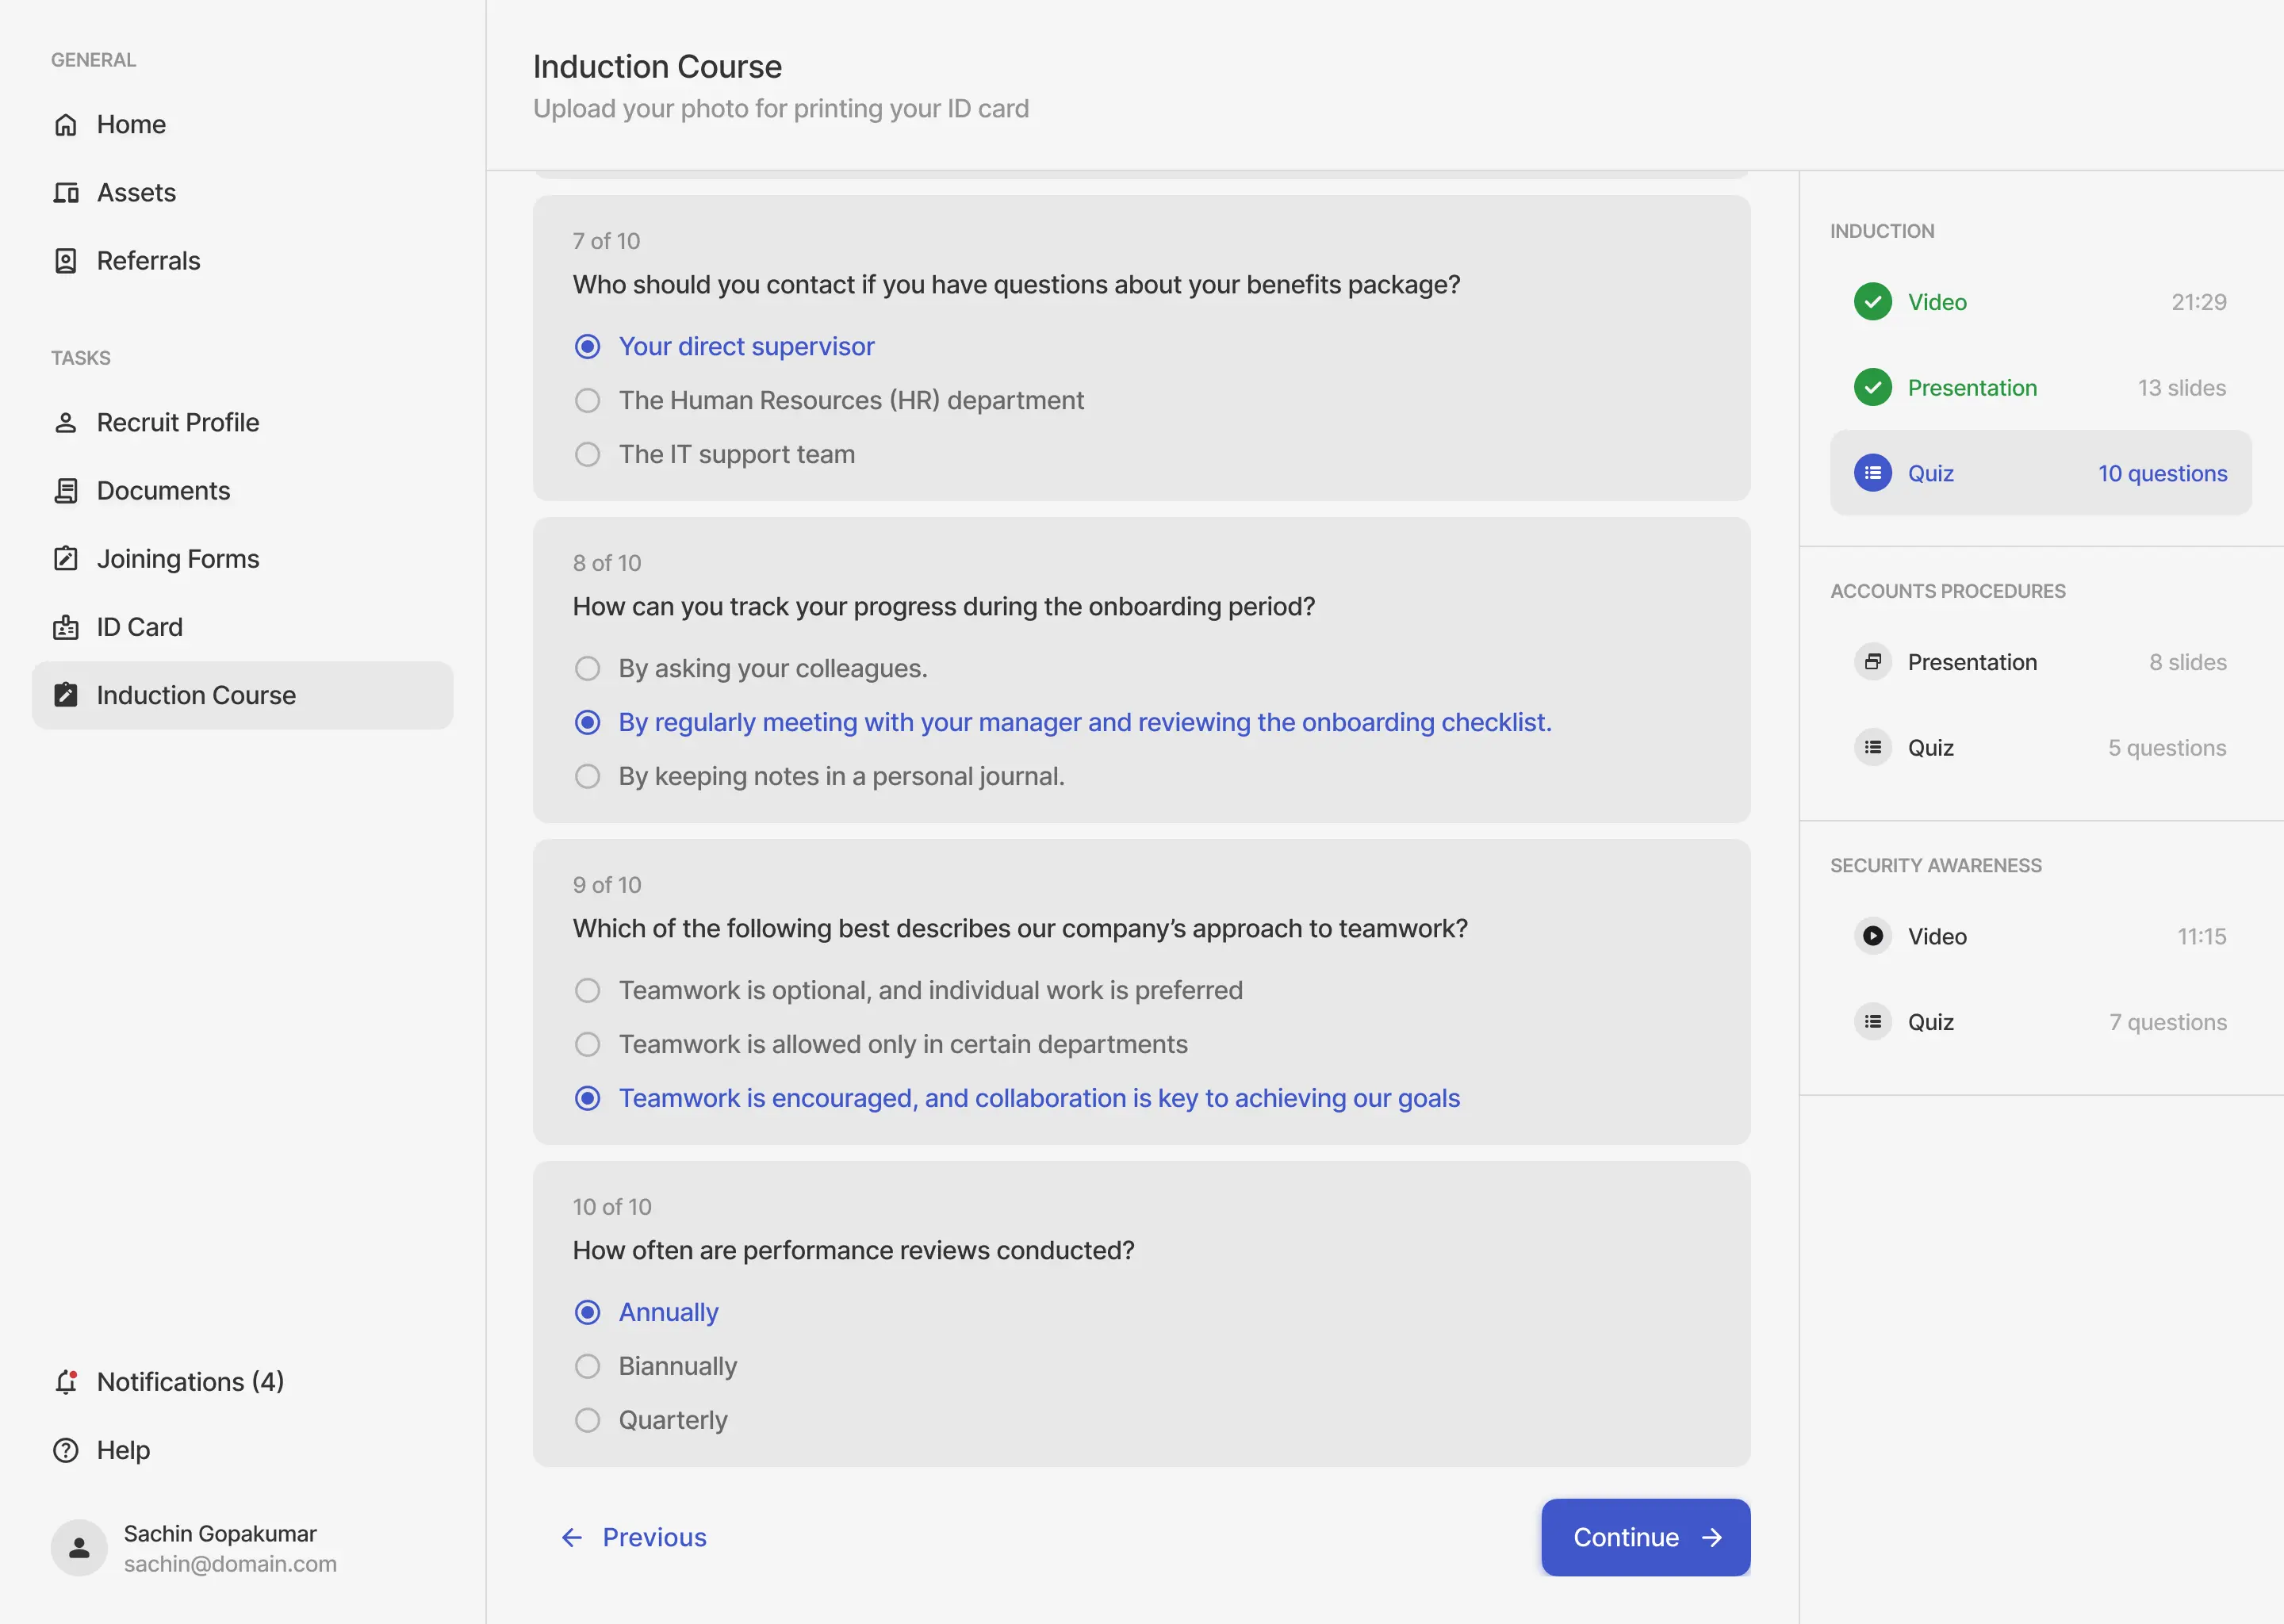Click the Documents icon in Tasks
2284x1624 pixels.
tap(66, 491)
